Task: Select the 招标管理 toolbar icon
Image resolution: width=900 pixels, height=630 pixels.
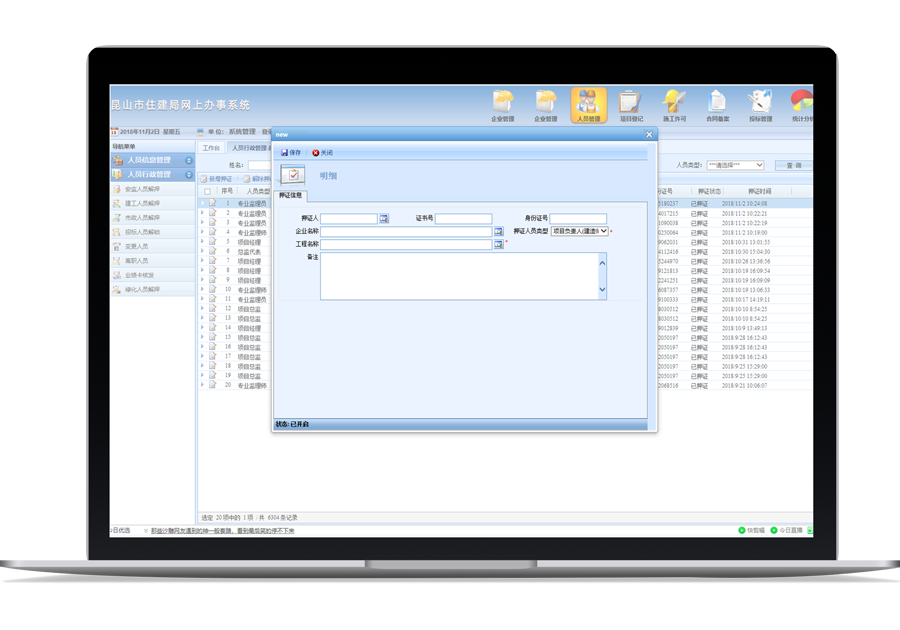Action: (760, 103)
